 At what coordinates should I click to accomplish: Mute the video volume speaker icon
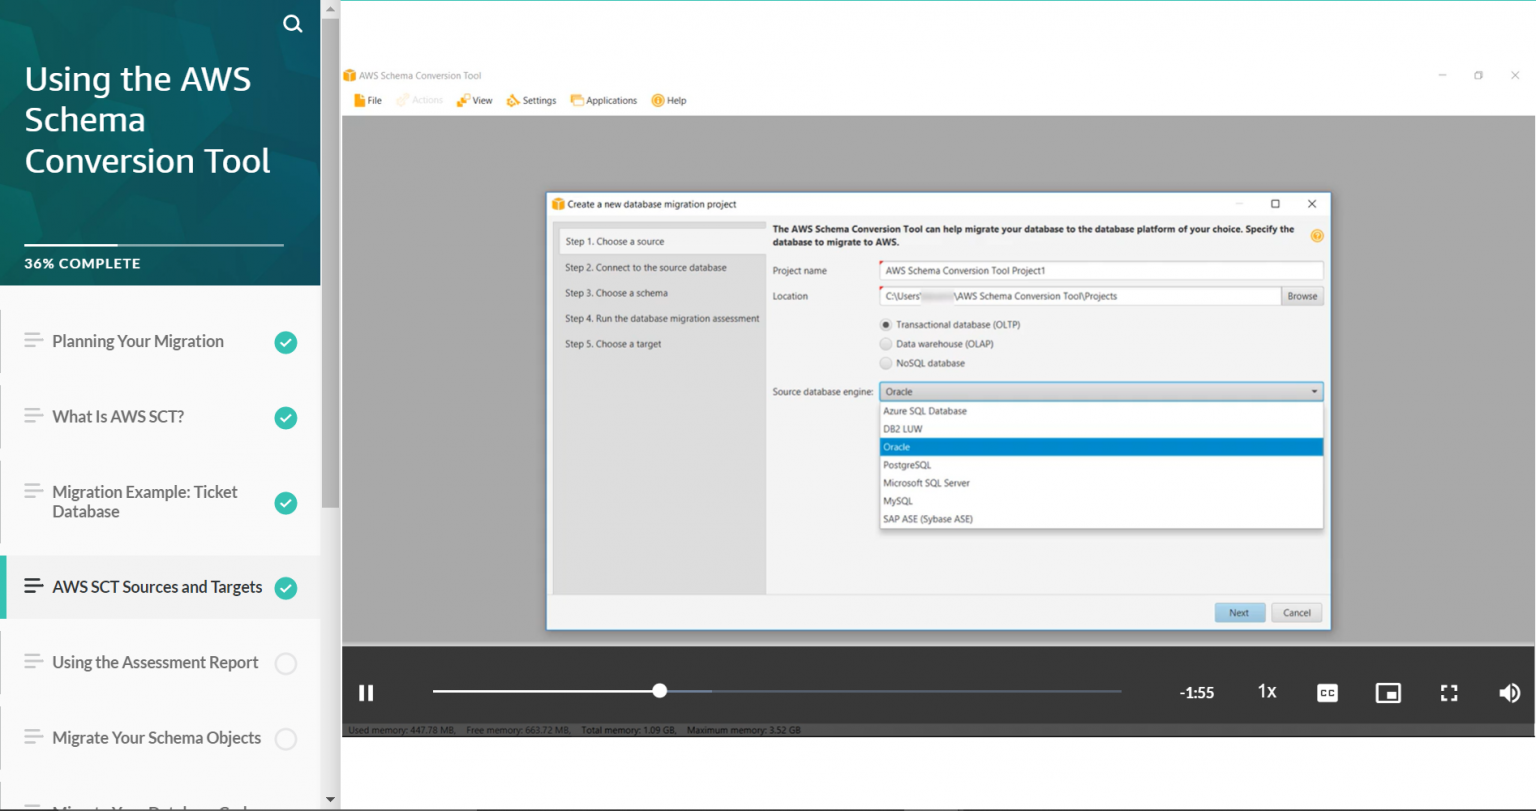(x=1509, y=692)
